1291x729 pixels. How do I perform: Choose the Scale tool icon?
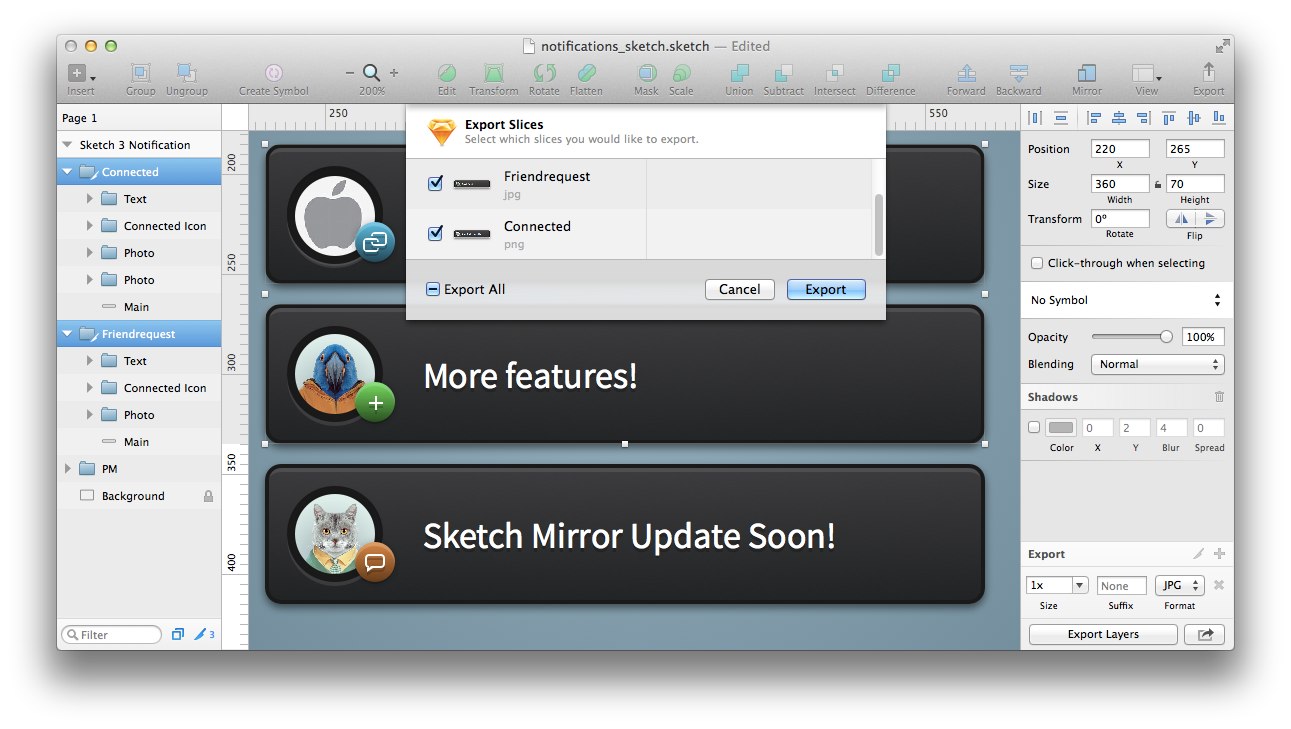681,73
